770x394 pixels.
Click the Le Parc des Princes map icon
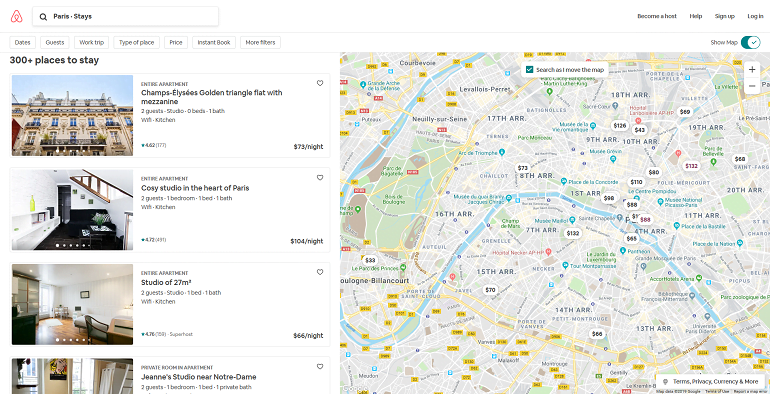(403, 268)
